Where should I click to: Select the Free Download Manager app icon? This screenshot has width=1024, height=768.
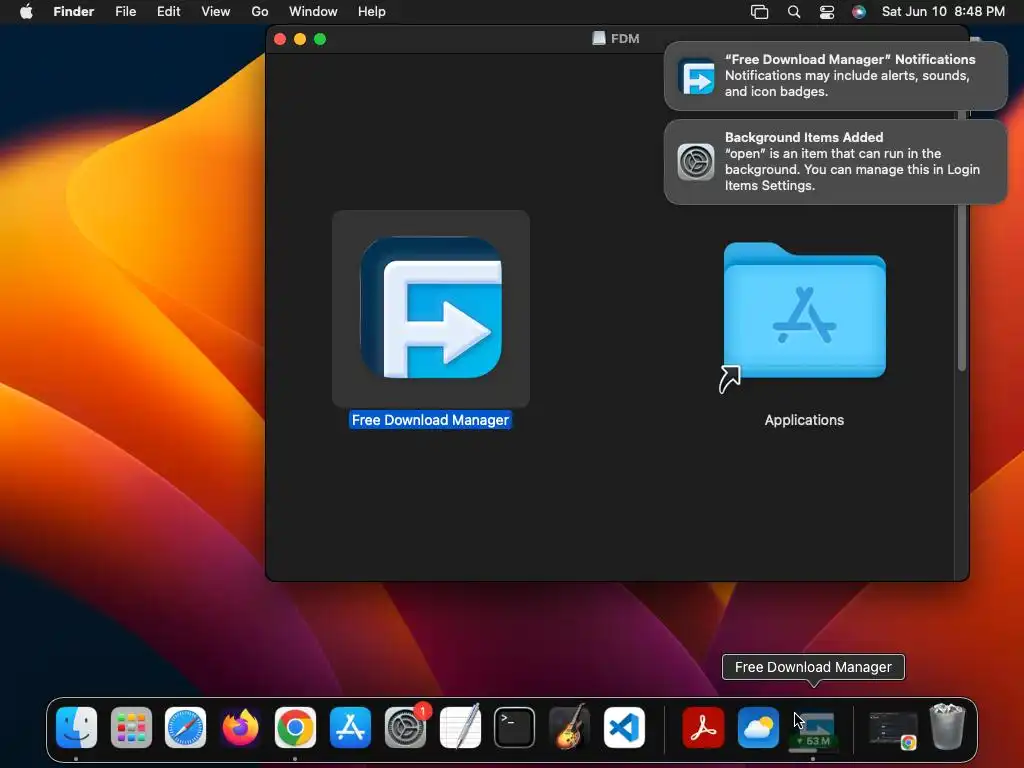click(431, 308)
